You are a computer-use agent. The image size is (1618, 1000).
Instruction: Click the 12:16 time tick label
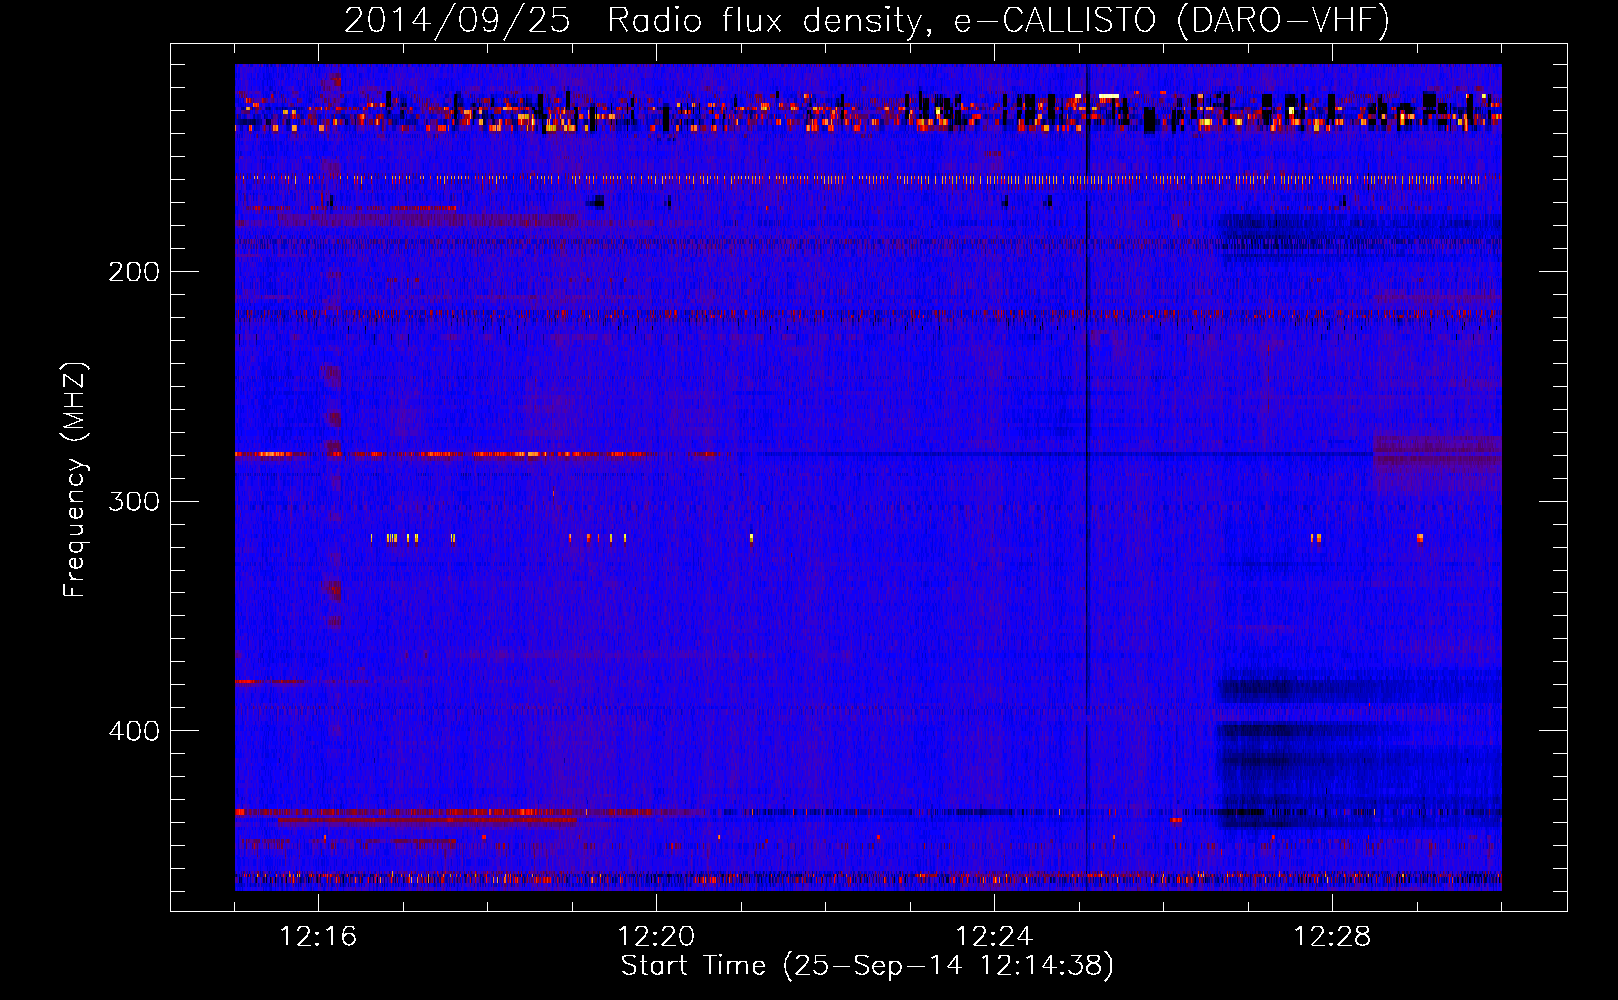318,937
